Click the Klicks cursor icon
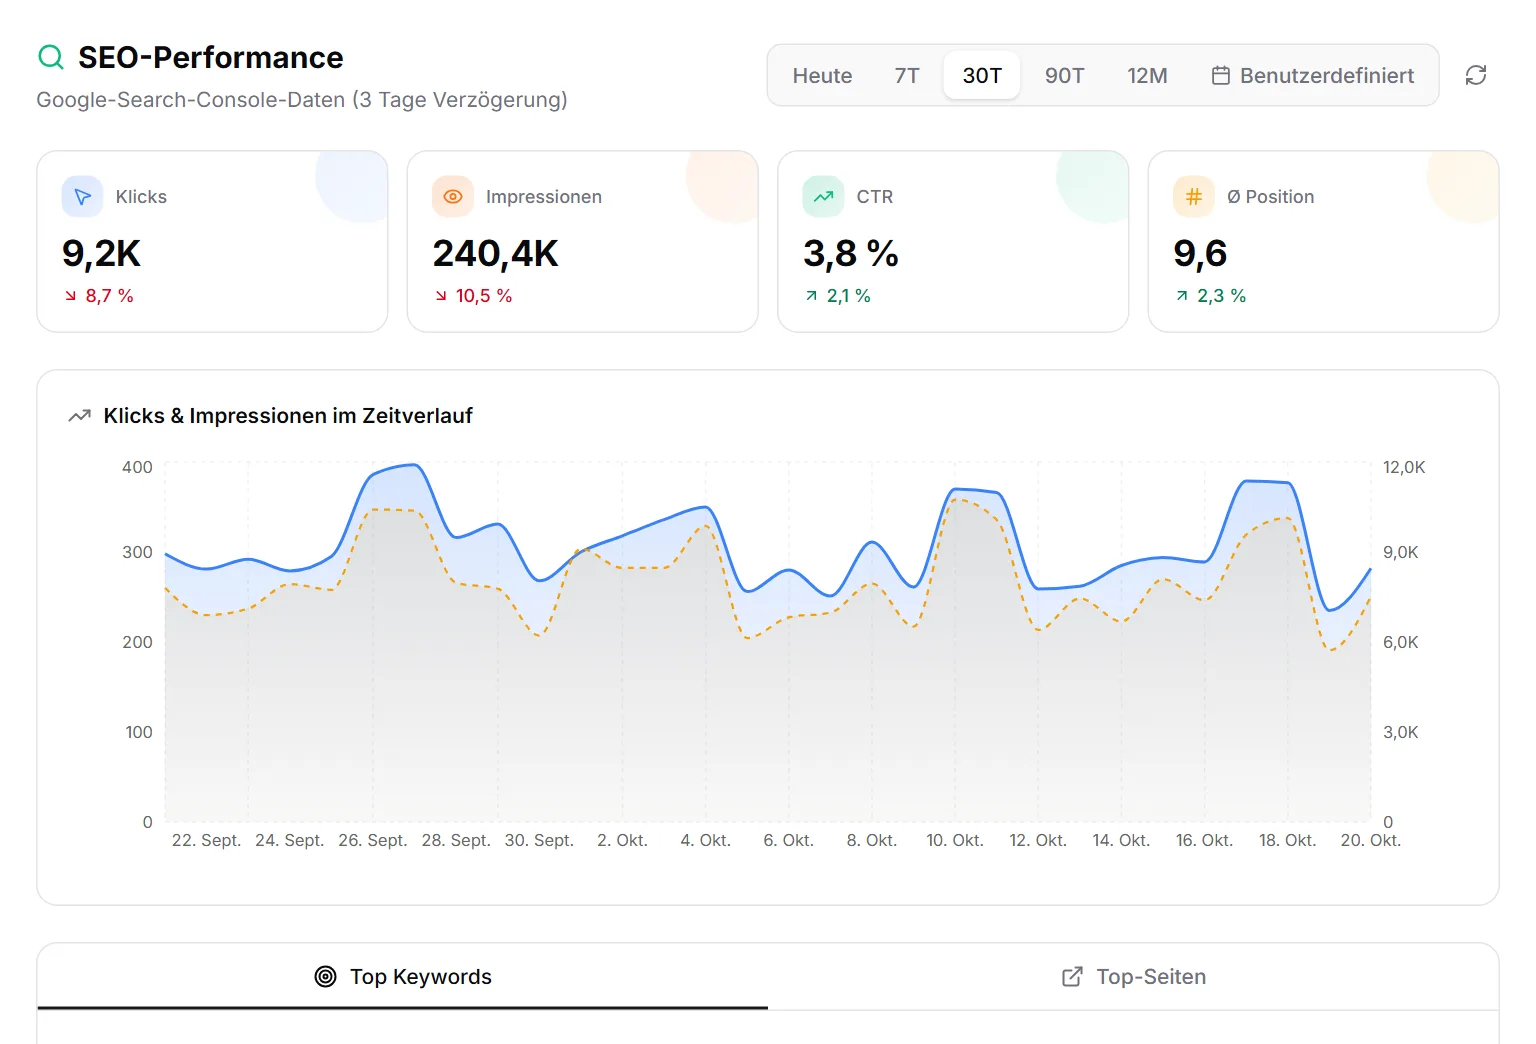 (x=82, y=197)
